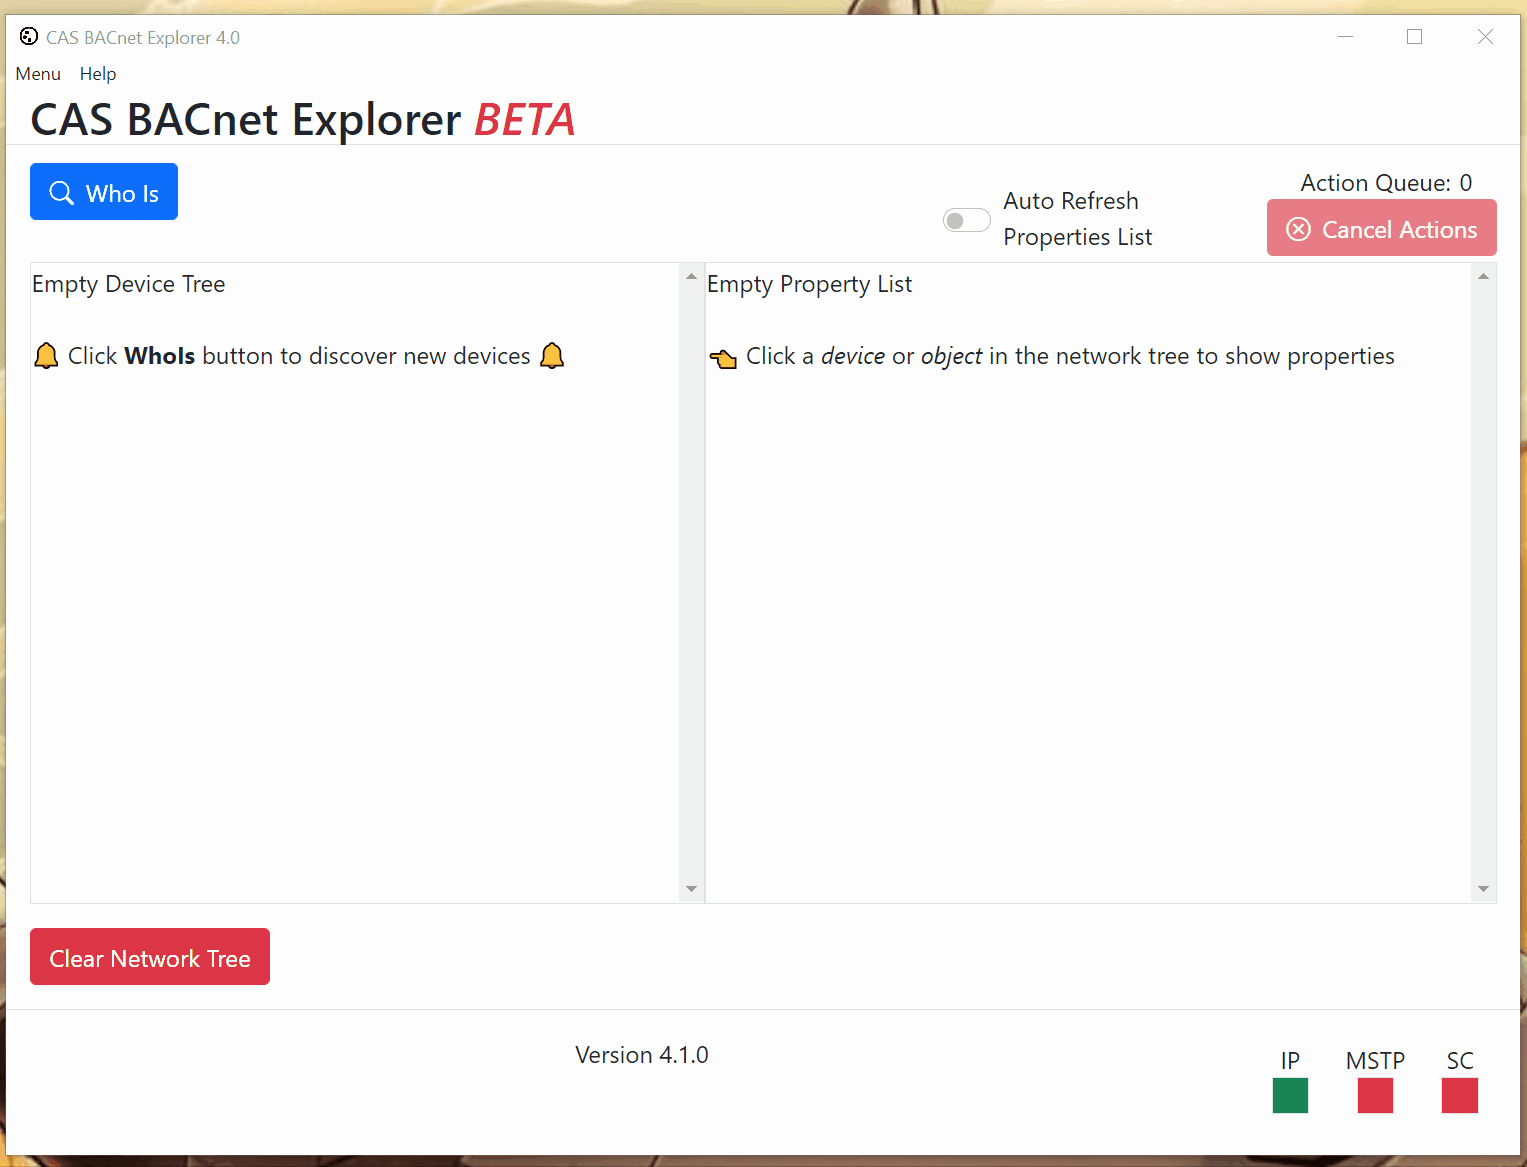The image size is (1527, 1167).
Task: Click the pointing hand icon in property list
Action: point(723,358)
